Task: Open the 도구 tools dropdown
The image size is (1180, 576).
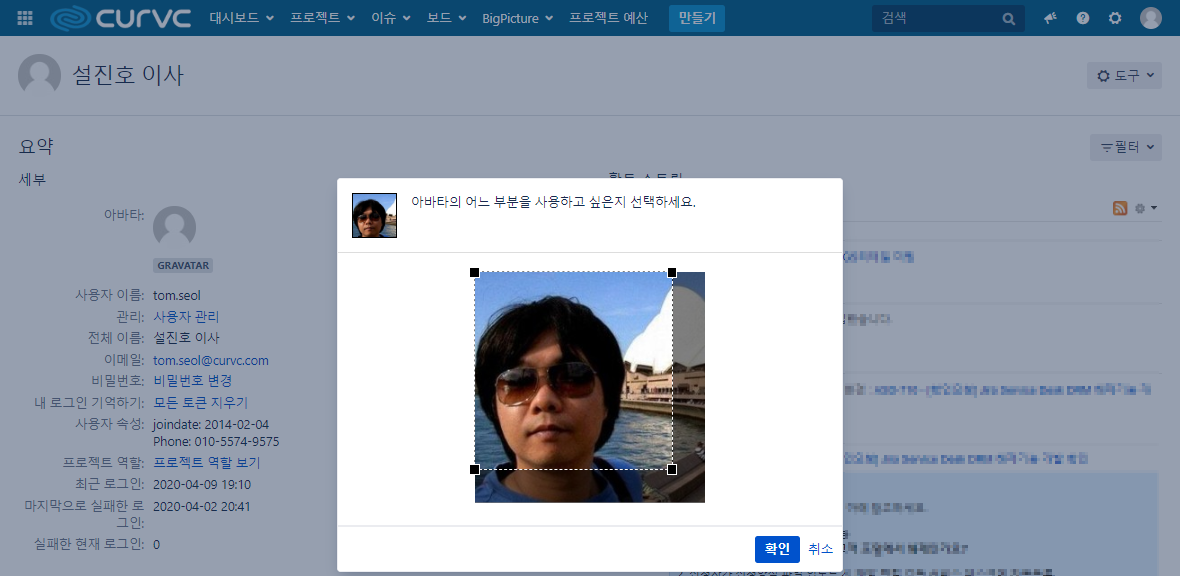Action: click(x=1124, y=75)
